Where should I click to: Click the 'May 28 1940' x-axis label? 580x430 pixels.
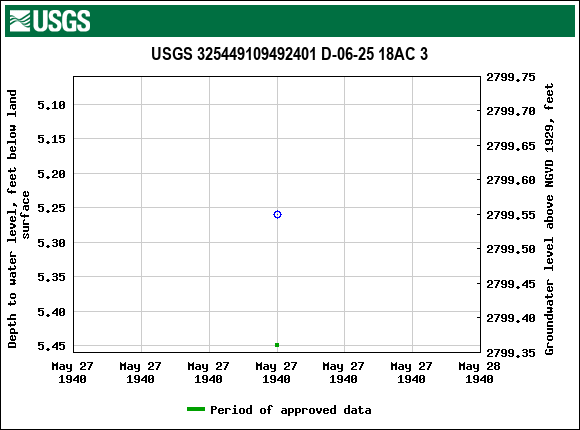click(479, 373)
